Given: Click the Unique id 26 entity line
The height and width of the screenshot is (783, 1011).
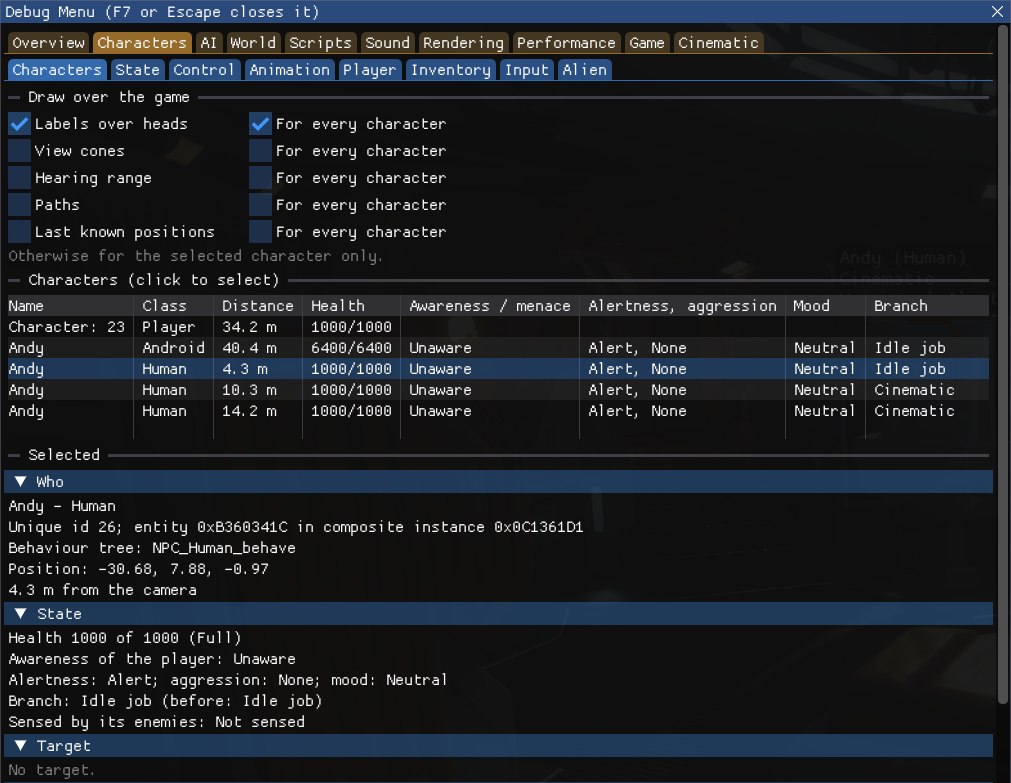Looking at the screenshot, I should (x=295, y=527).
